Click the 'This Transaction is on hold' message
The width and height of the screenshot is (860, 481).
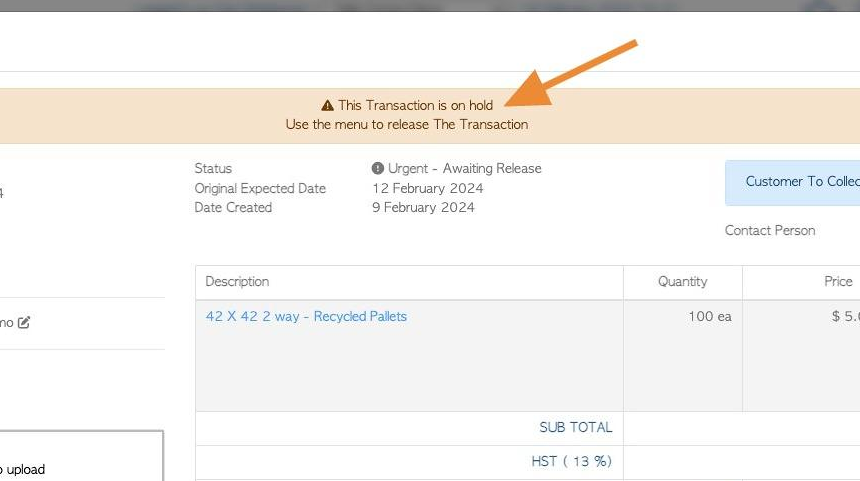pos(415,105)
